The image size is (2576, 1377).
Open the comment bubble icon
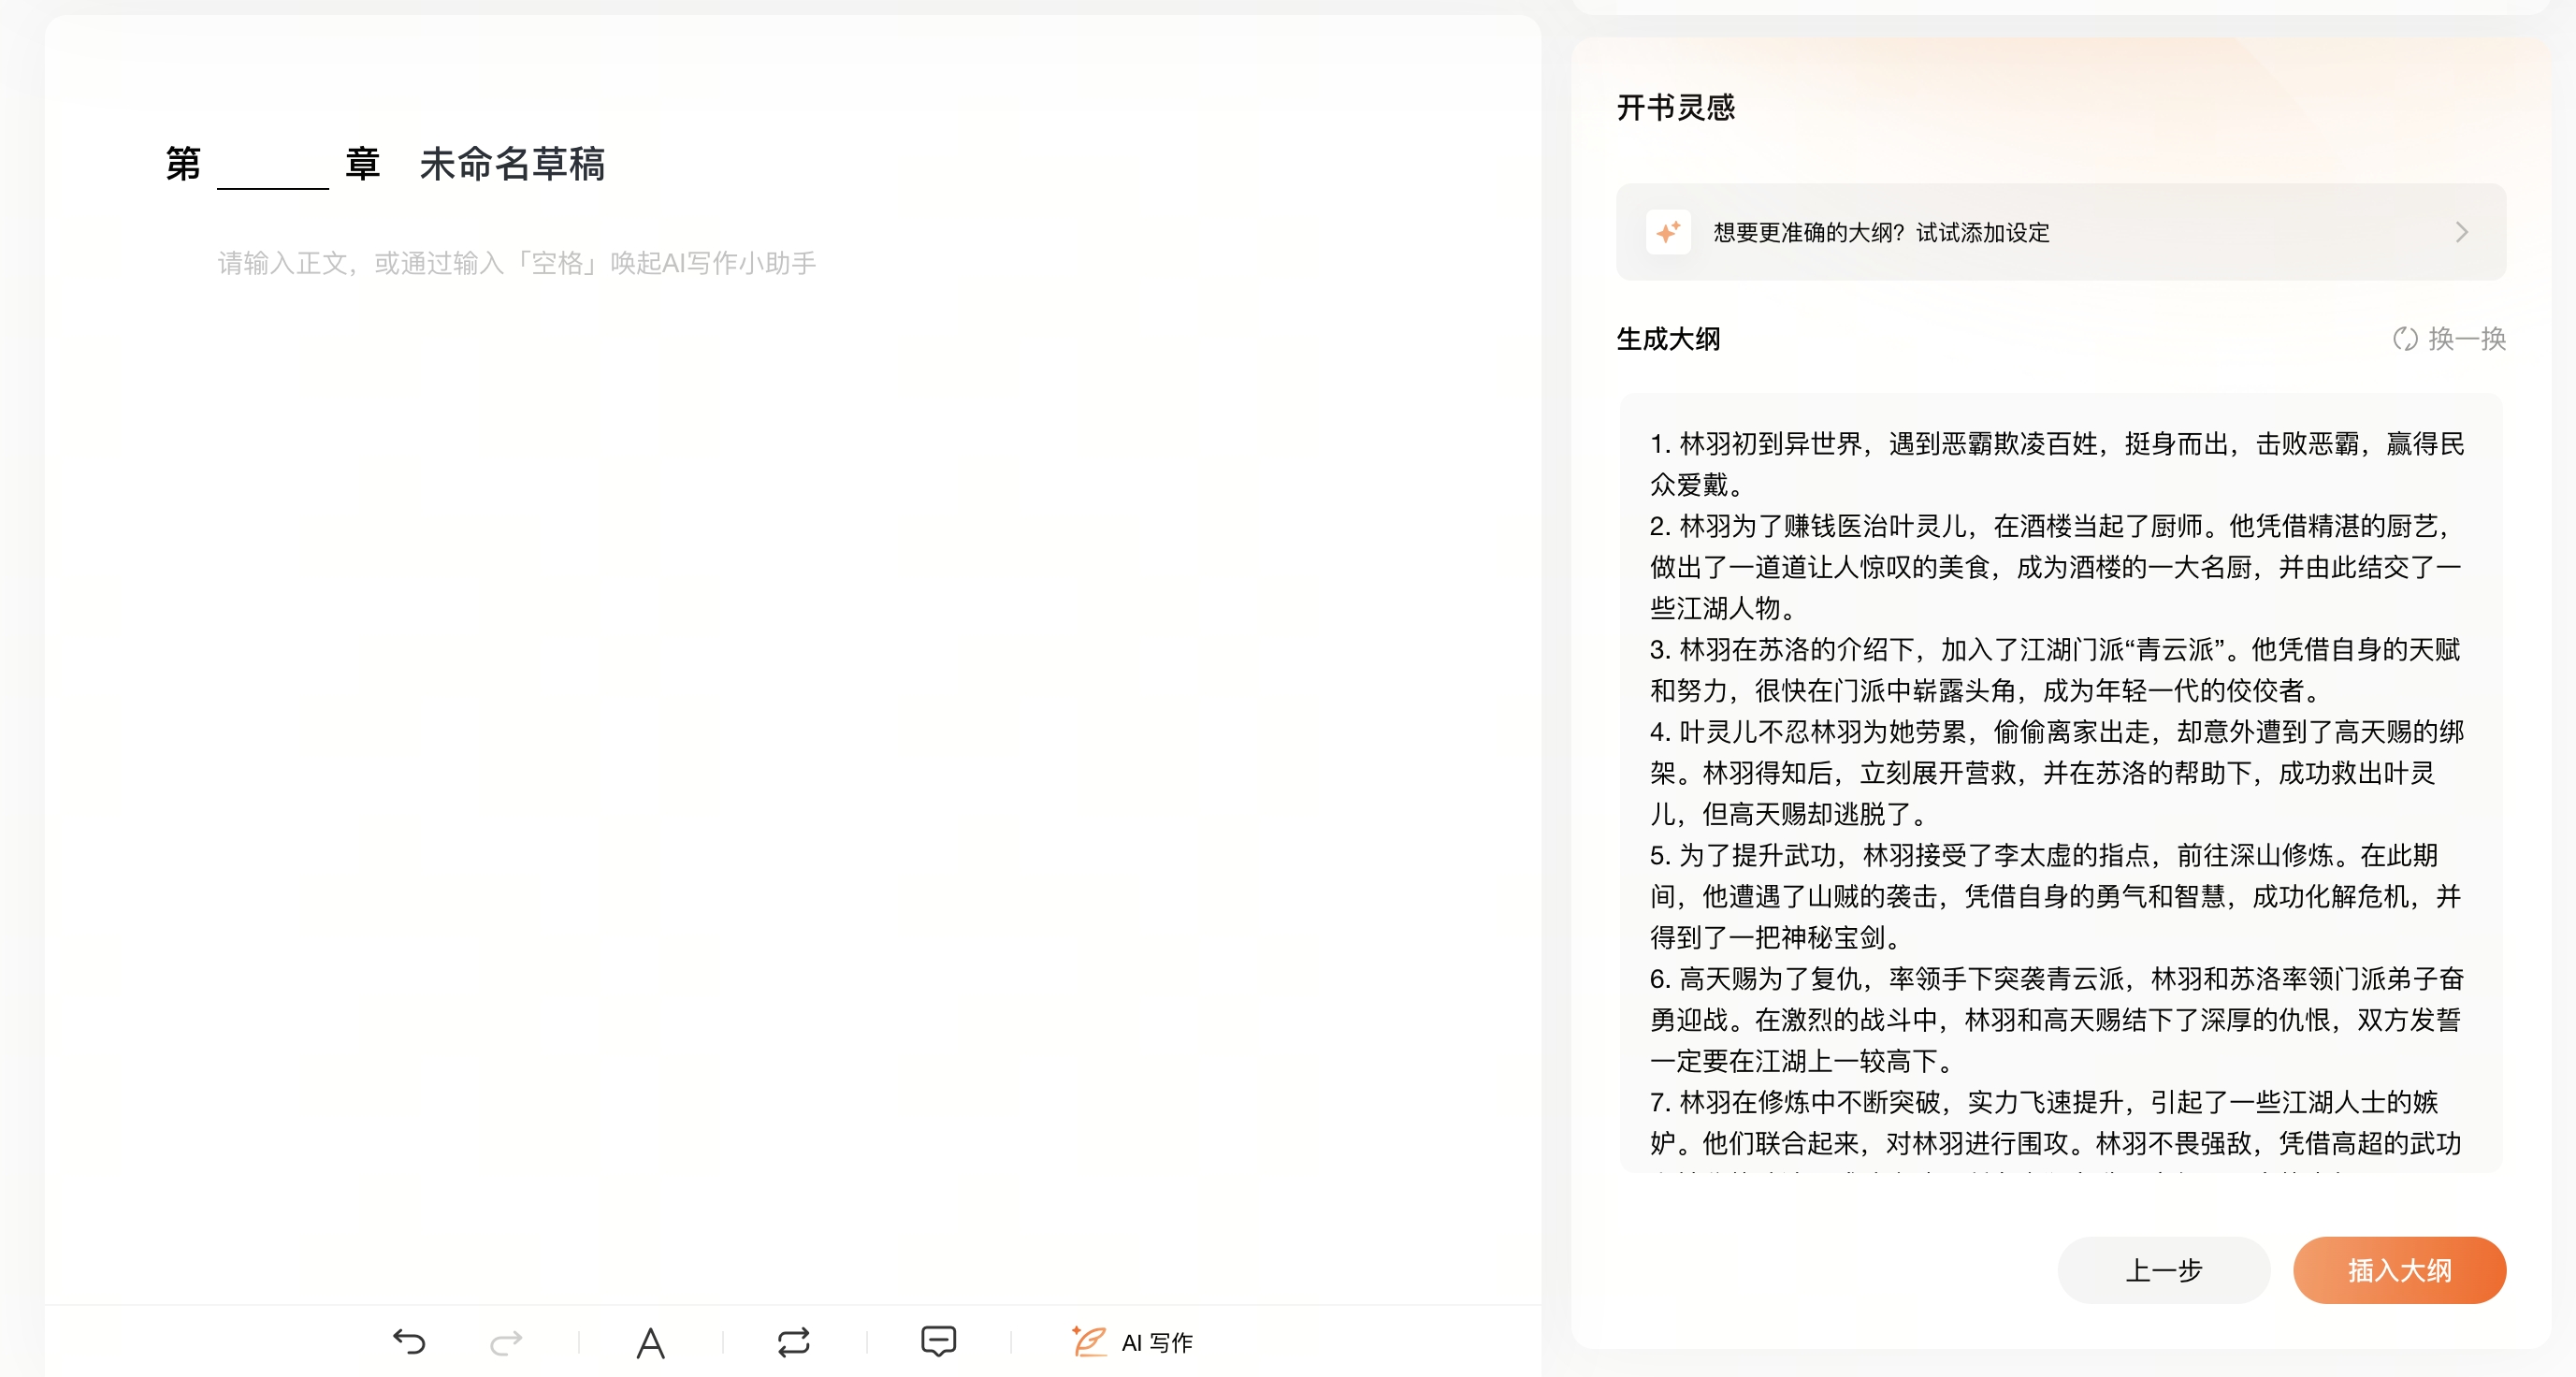(938, 1341)
